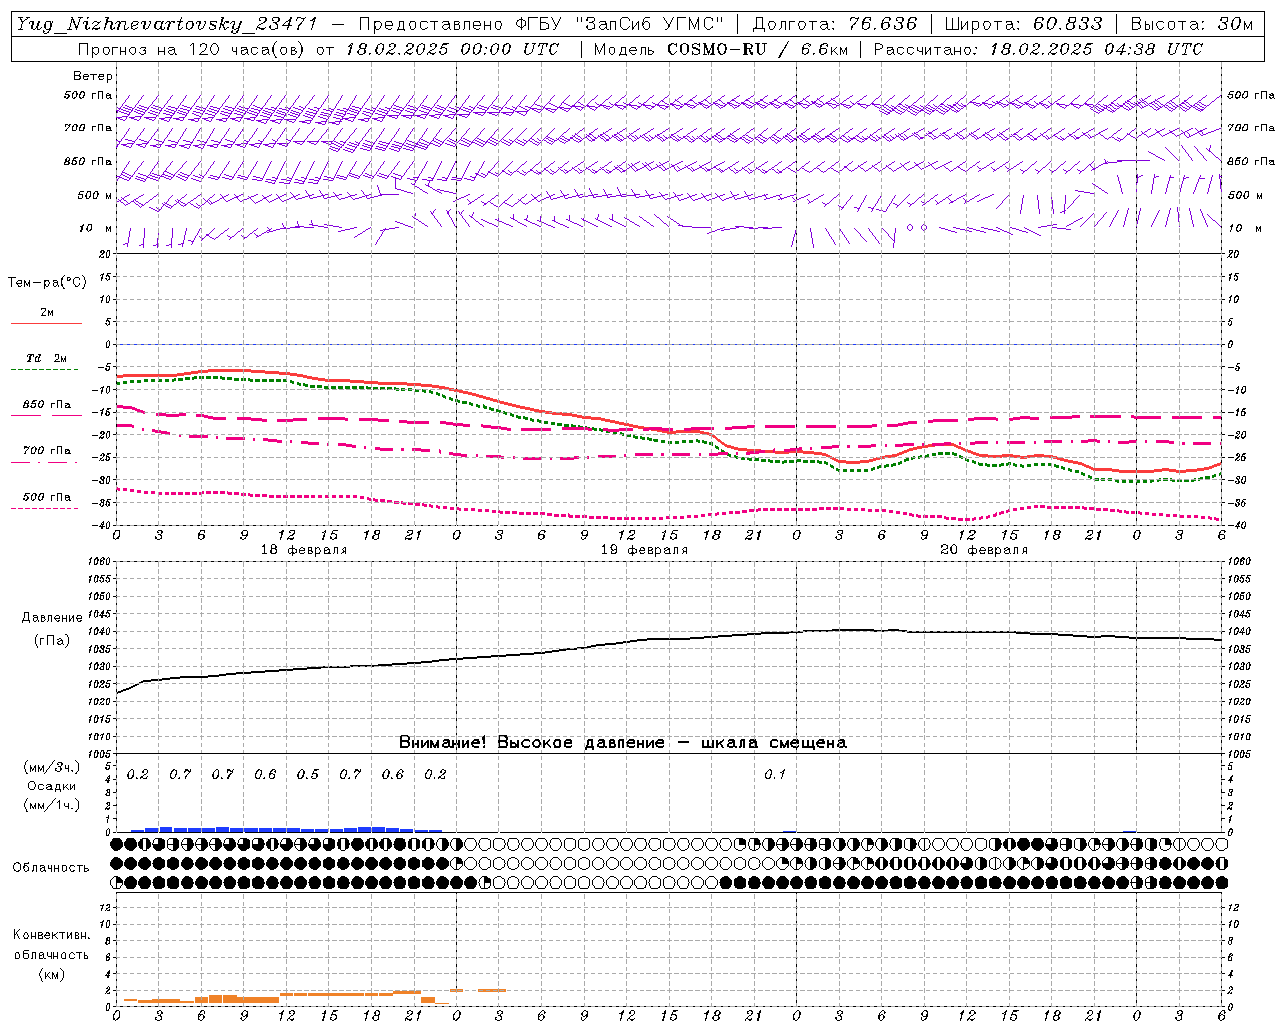Image resolution: width=1280 pixels, height=1024 pixels.
Task: Click the Осадки precipitation label
Action: [x=52, y=786]
